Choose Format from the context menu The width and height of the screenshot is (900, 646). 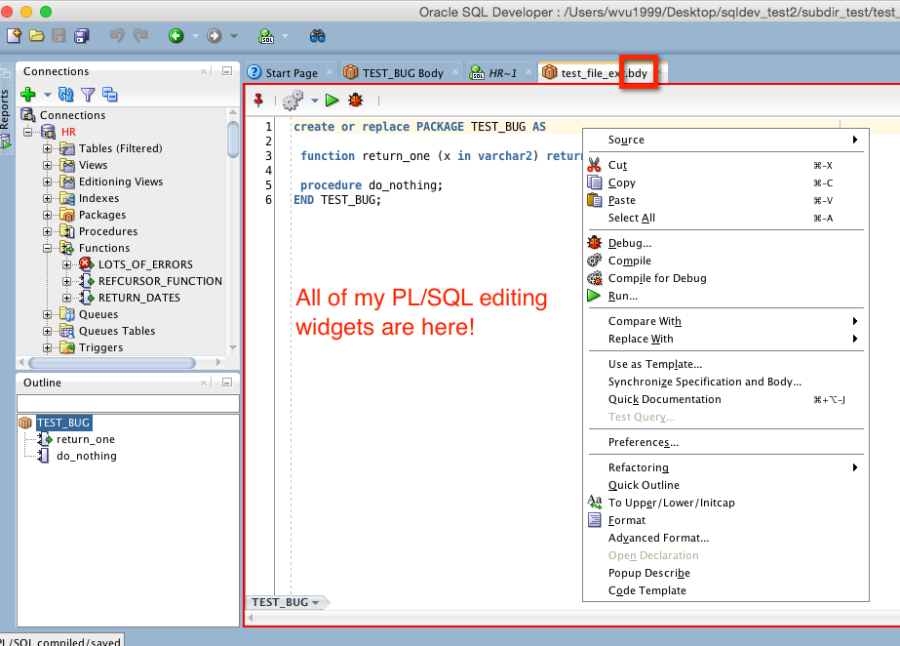[726, 520]
